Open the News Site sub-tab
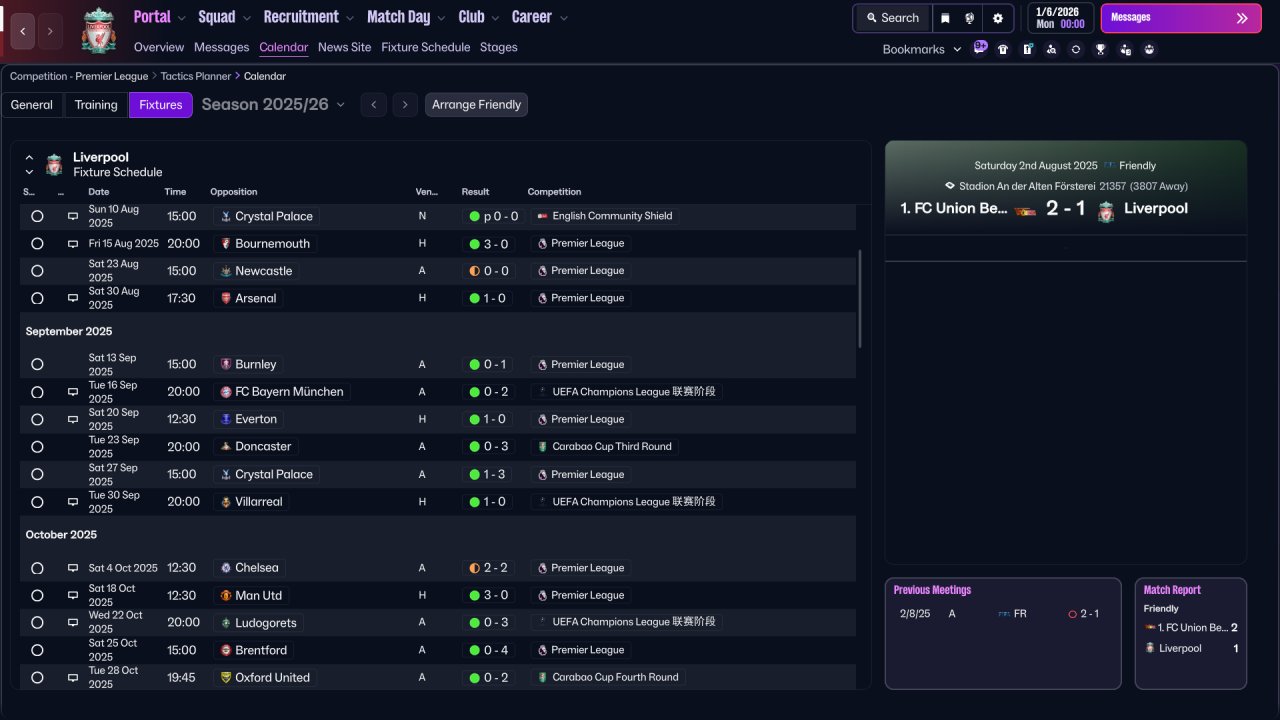 (344, 47)
